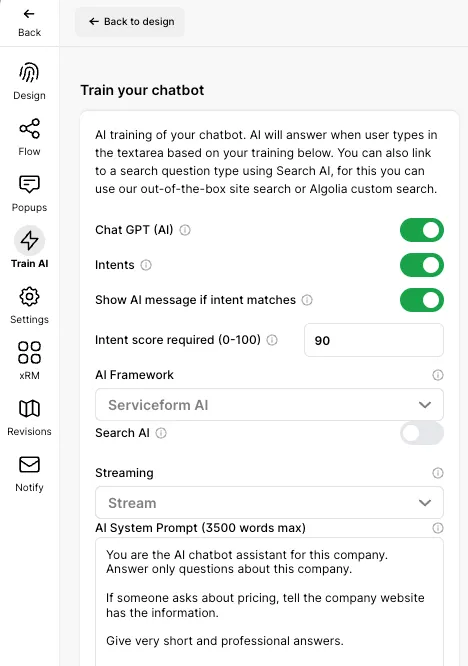The height and width of the screenshot is (666, 468).
Task: Open the Notify envelope icon
Action: pyautogui.click(x=29, y=465)
